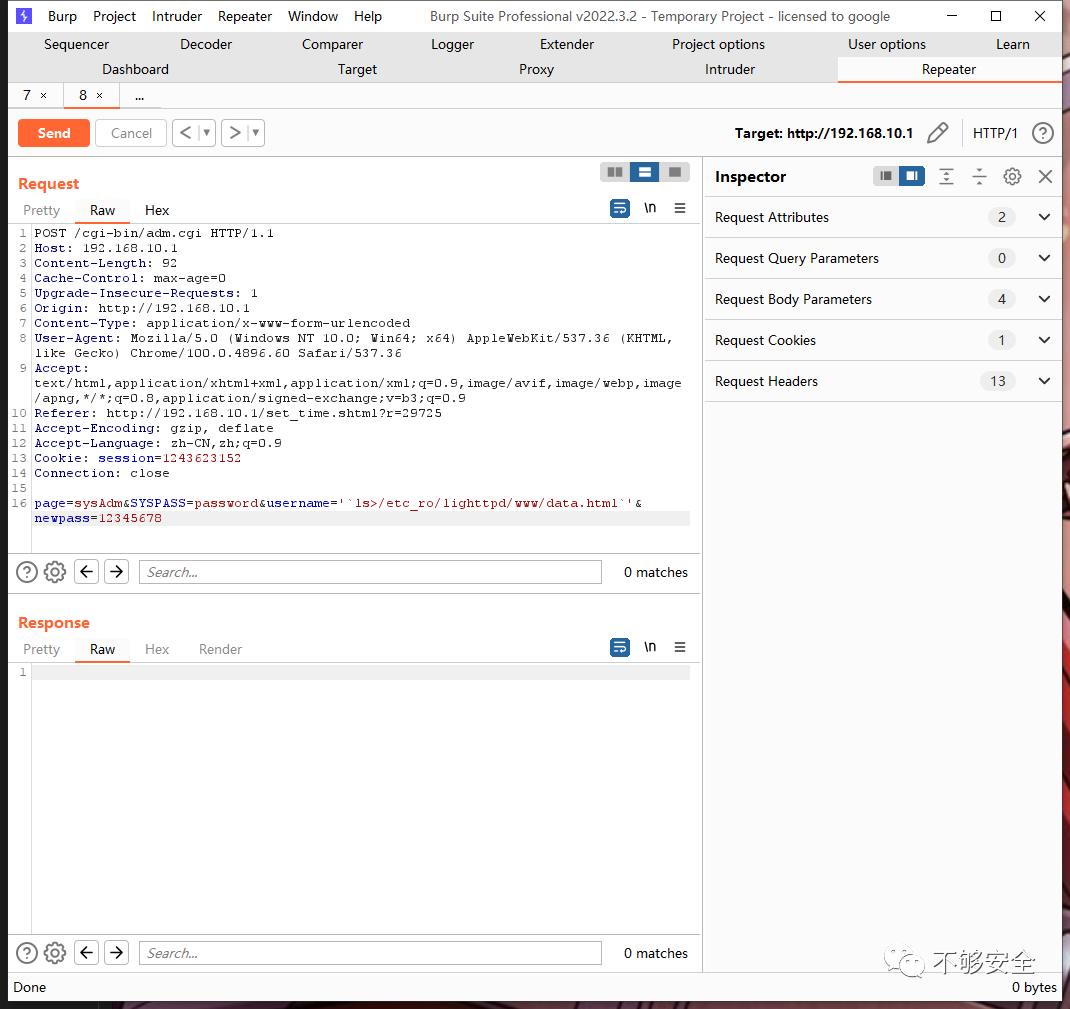Screen dimensions: 1070x1009
Task: Open the Extender tab
Action: [x=566, y=44]
